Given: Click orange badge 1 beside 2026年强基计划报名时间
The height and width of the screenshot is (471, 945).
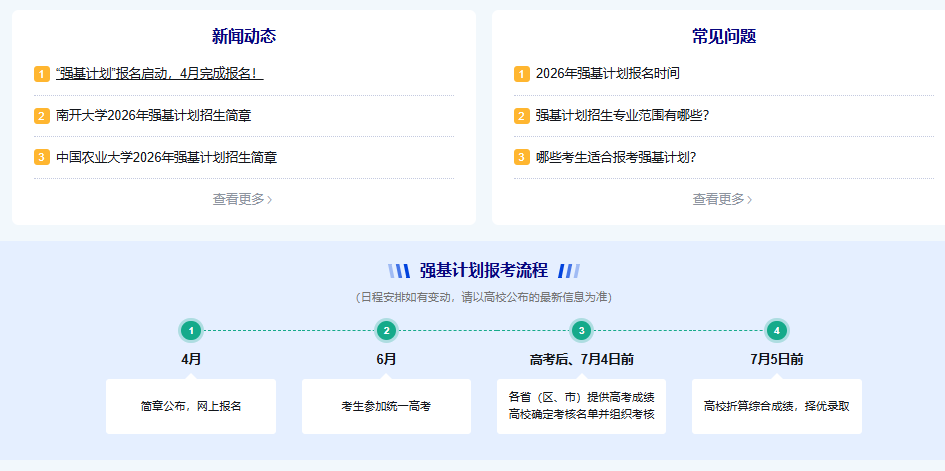Looking at the screenshot, I should pos(521,74).
